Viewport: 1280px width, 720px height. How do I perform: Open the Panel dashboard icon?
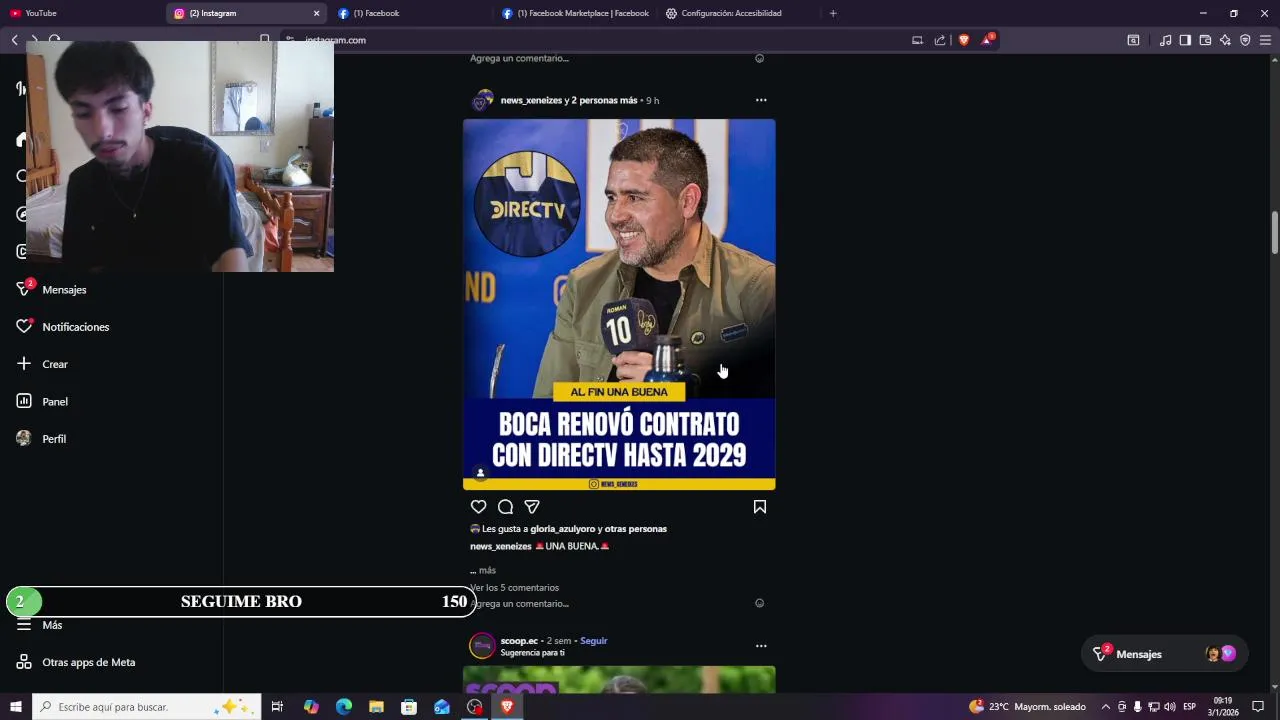tap(24, 401)
